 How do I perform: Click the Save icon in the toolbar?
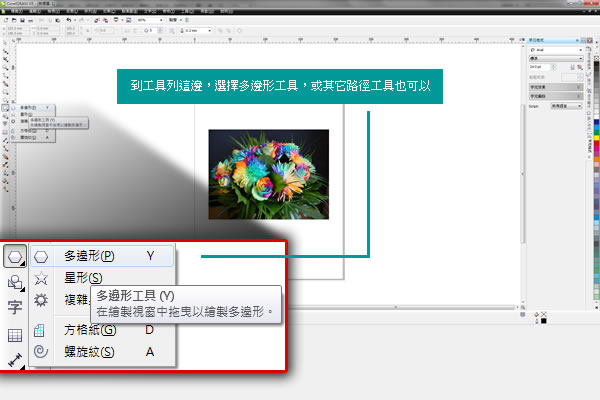pyautogui.click(x=22, y=20)
